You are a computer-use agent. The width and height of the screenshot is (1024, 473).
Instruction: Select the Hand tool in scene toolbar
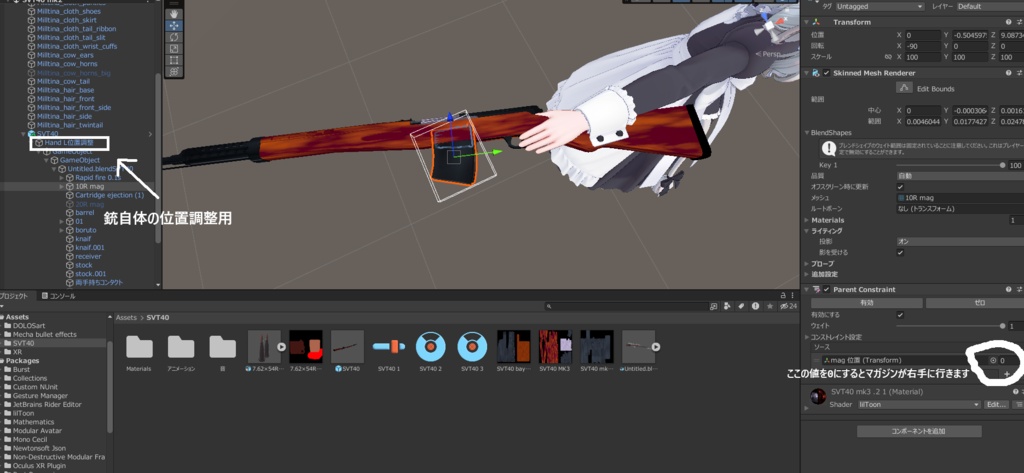174,13
